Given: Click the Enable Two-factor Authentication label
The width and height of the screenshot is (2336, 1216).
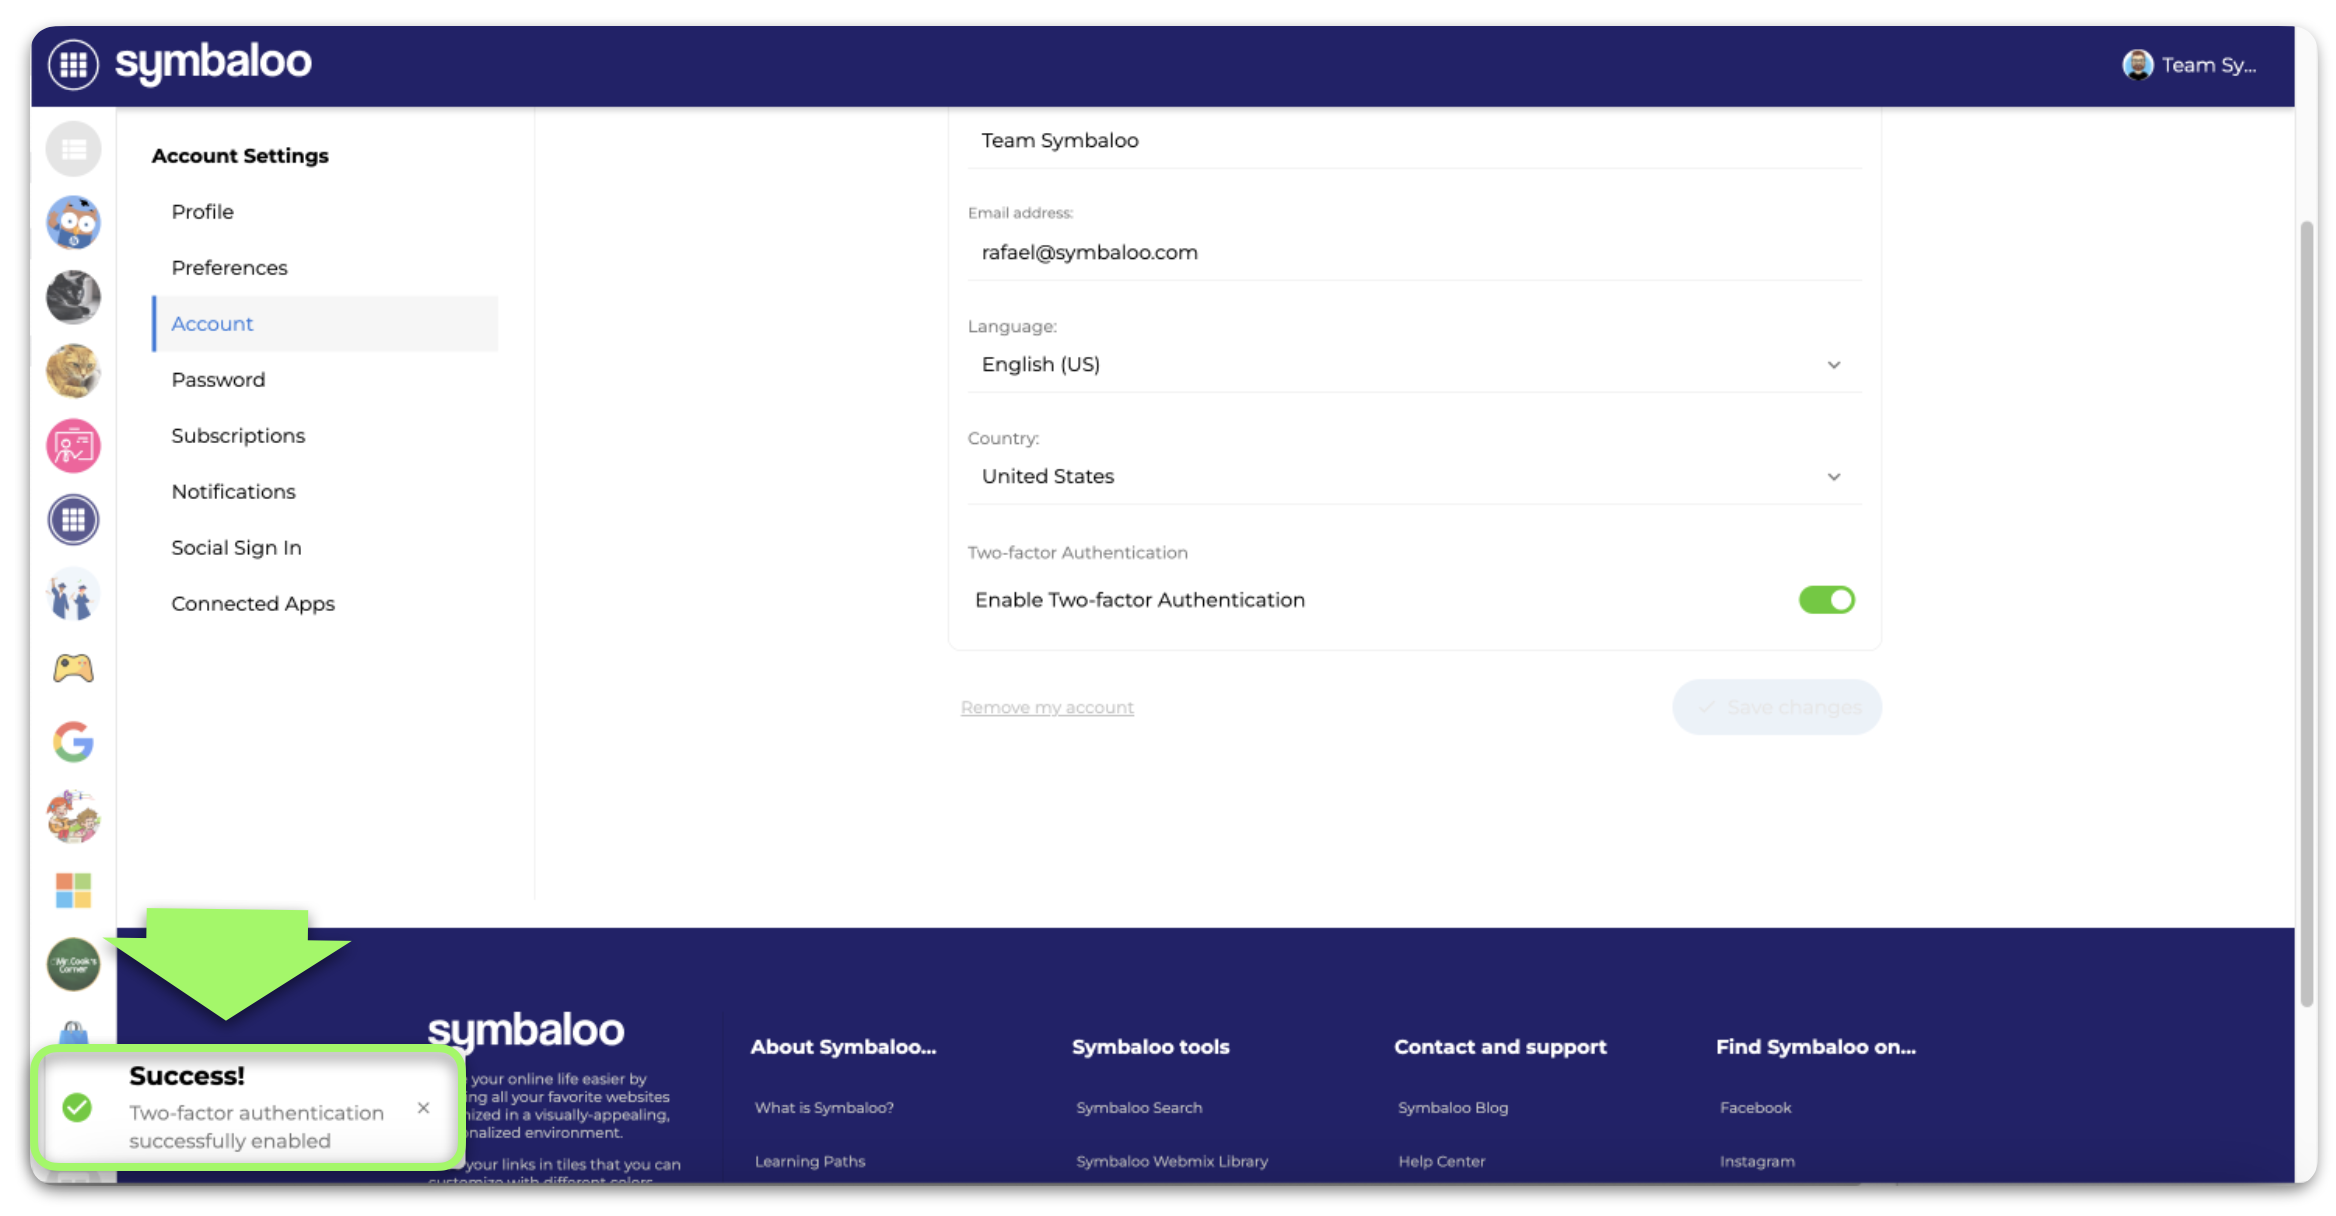Looking at the screenshot, I should click(x=1140, y=600).
